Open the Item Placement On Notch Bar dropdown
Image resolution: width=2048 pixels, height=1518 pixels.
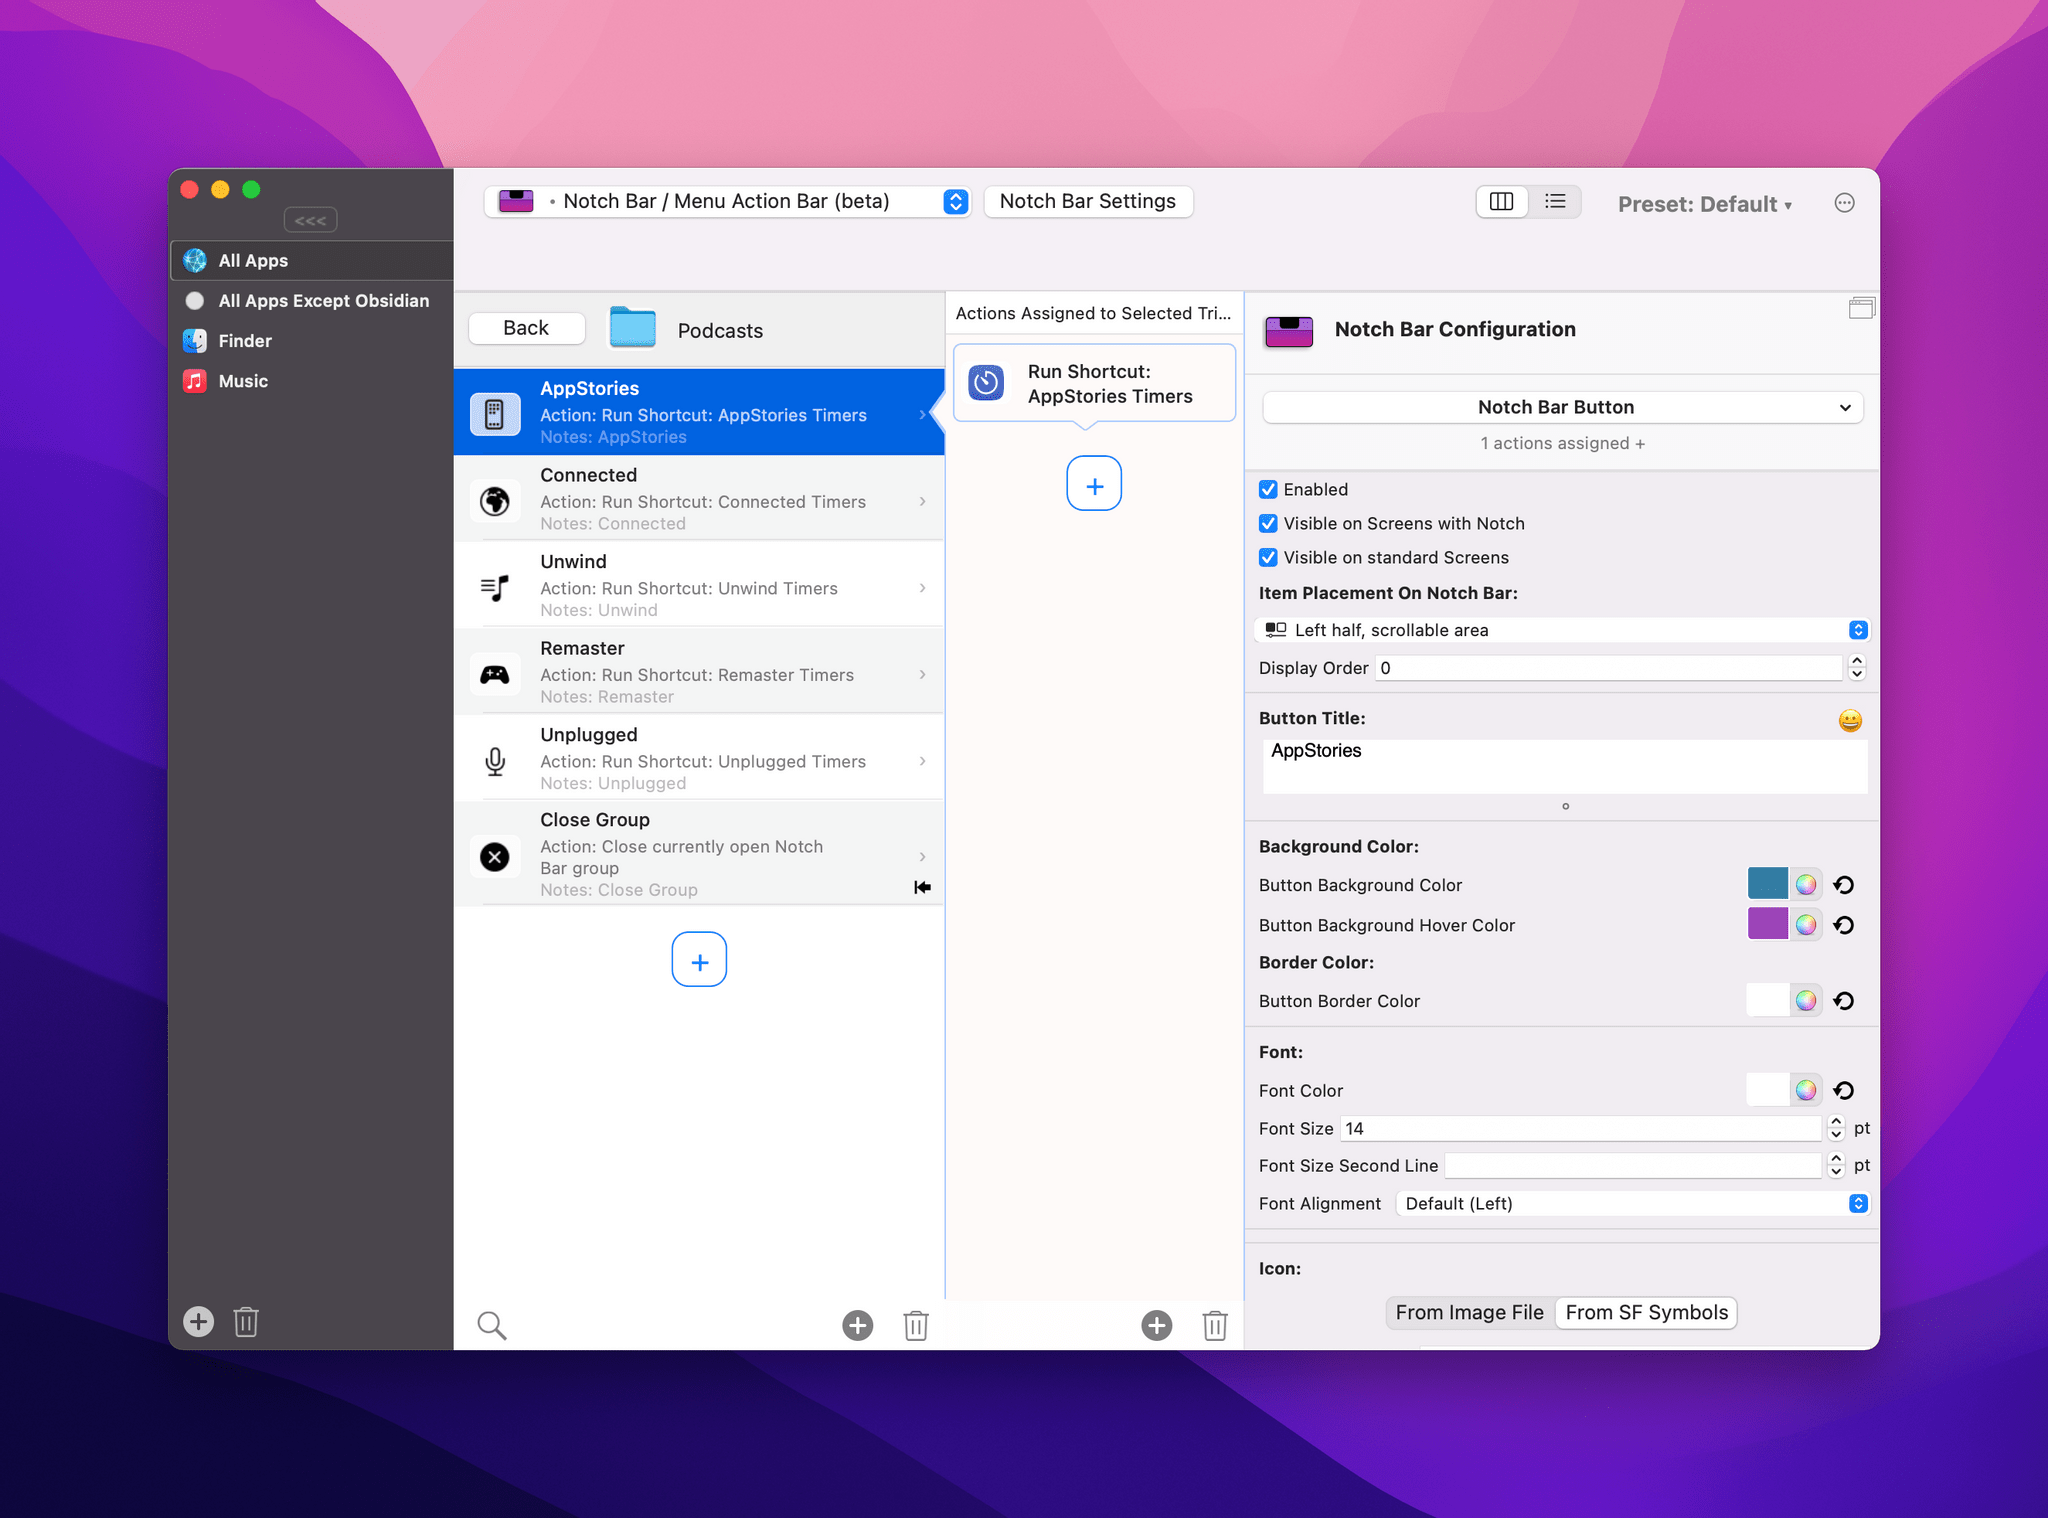pos(1562,630)
